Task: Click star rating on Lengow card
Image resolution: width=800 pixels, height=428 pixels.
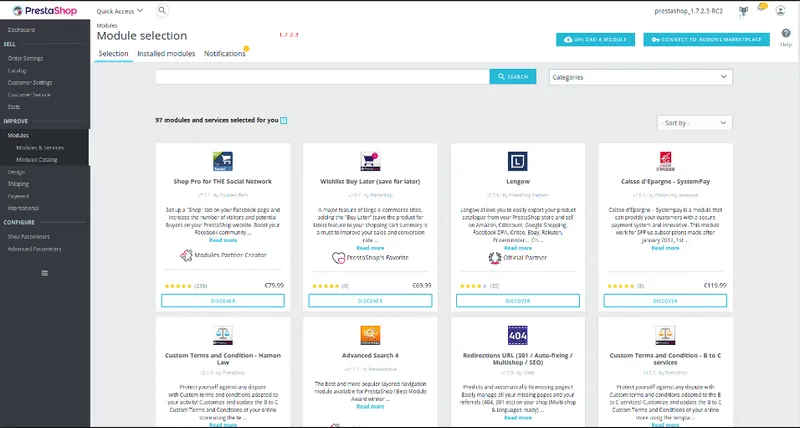Action: coord(473,286)
